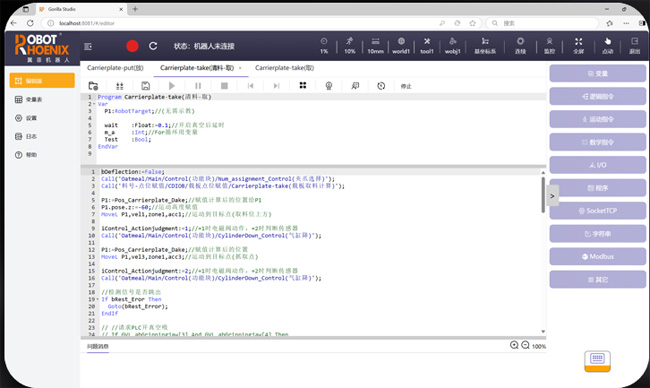Screen dimensions: 650x388
Task: Click the four-squares grid icon
Action: point(303,85)
